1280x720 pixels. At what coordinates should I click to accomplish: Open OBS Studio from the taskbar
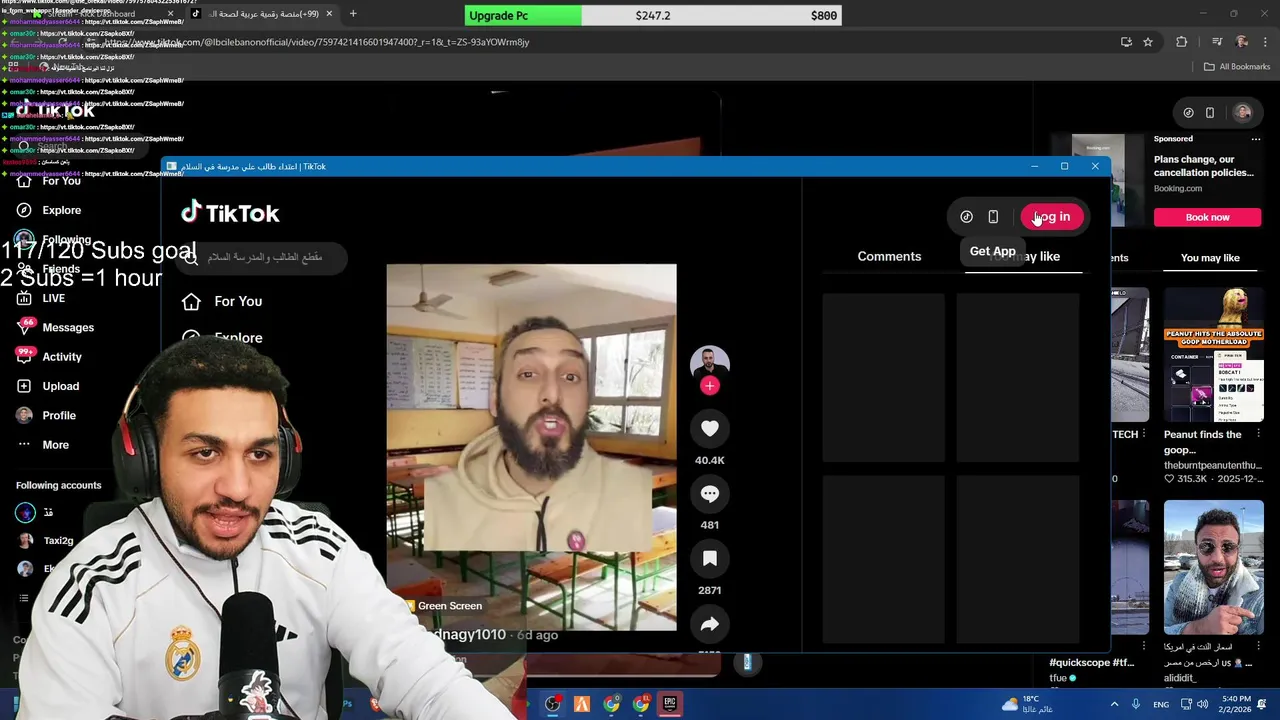click(552, 704)
